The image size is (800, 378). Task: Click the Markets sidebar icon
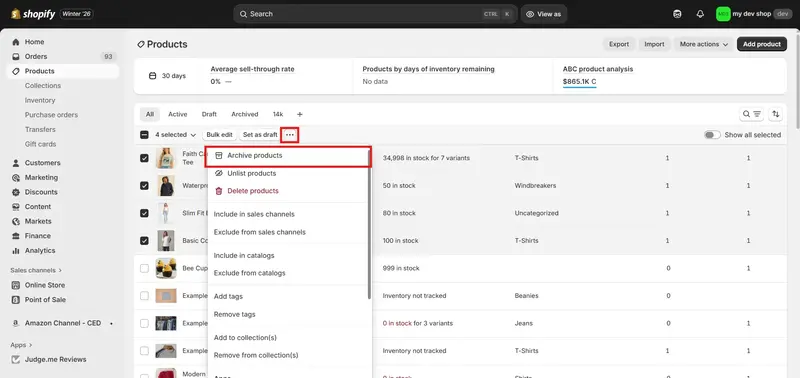(16, 221)
